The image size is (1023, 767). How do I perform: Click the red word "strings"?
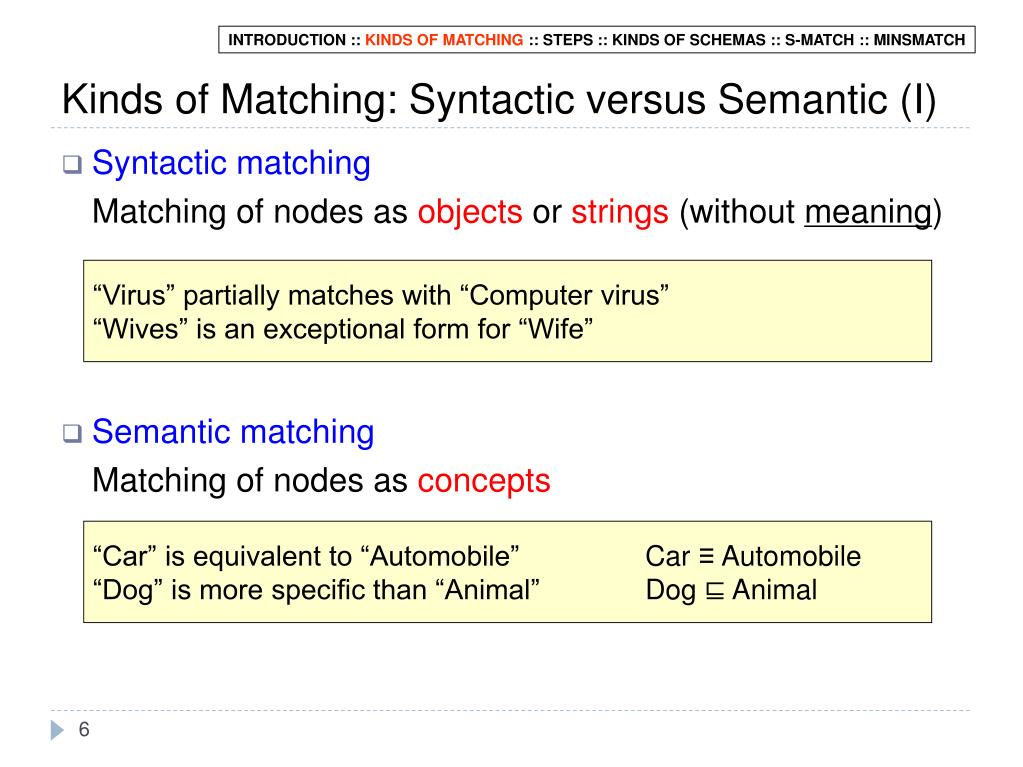pos(620,212)
